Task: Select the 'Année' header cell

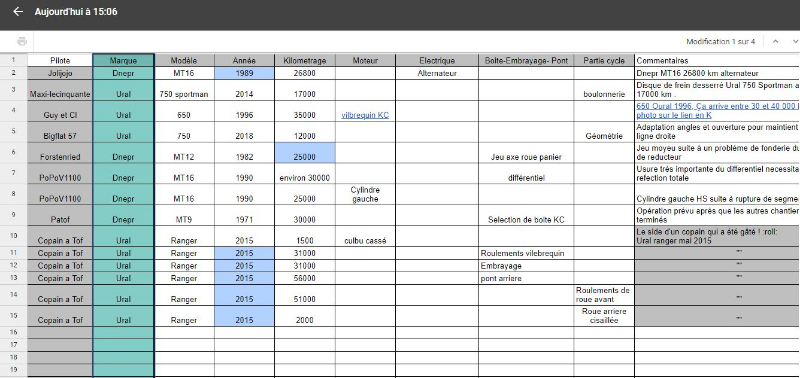Action: pyautogui.click(x=244, y=60)
